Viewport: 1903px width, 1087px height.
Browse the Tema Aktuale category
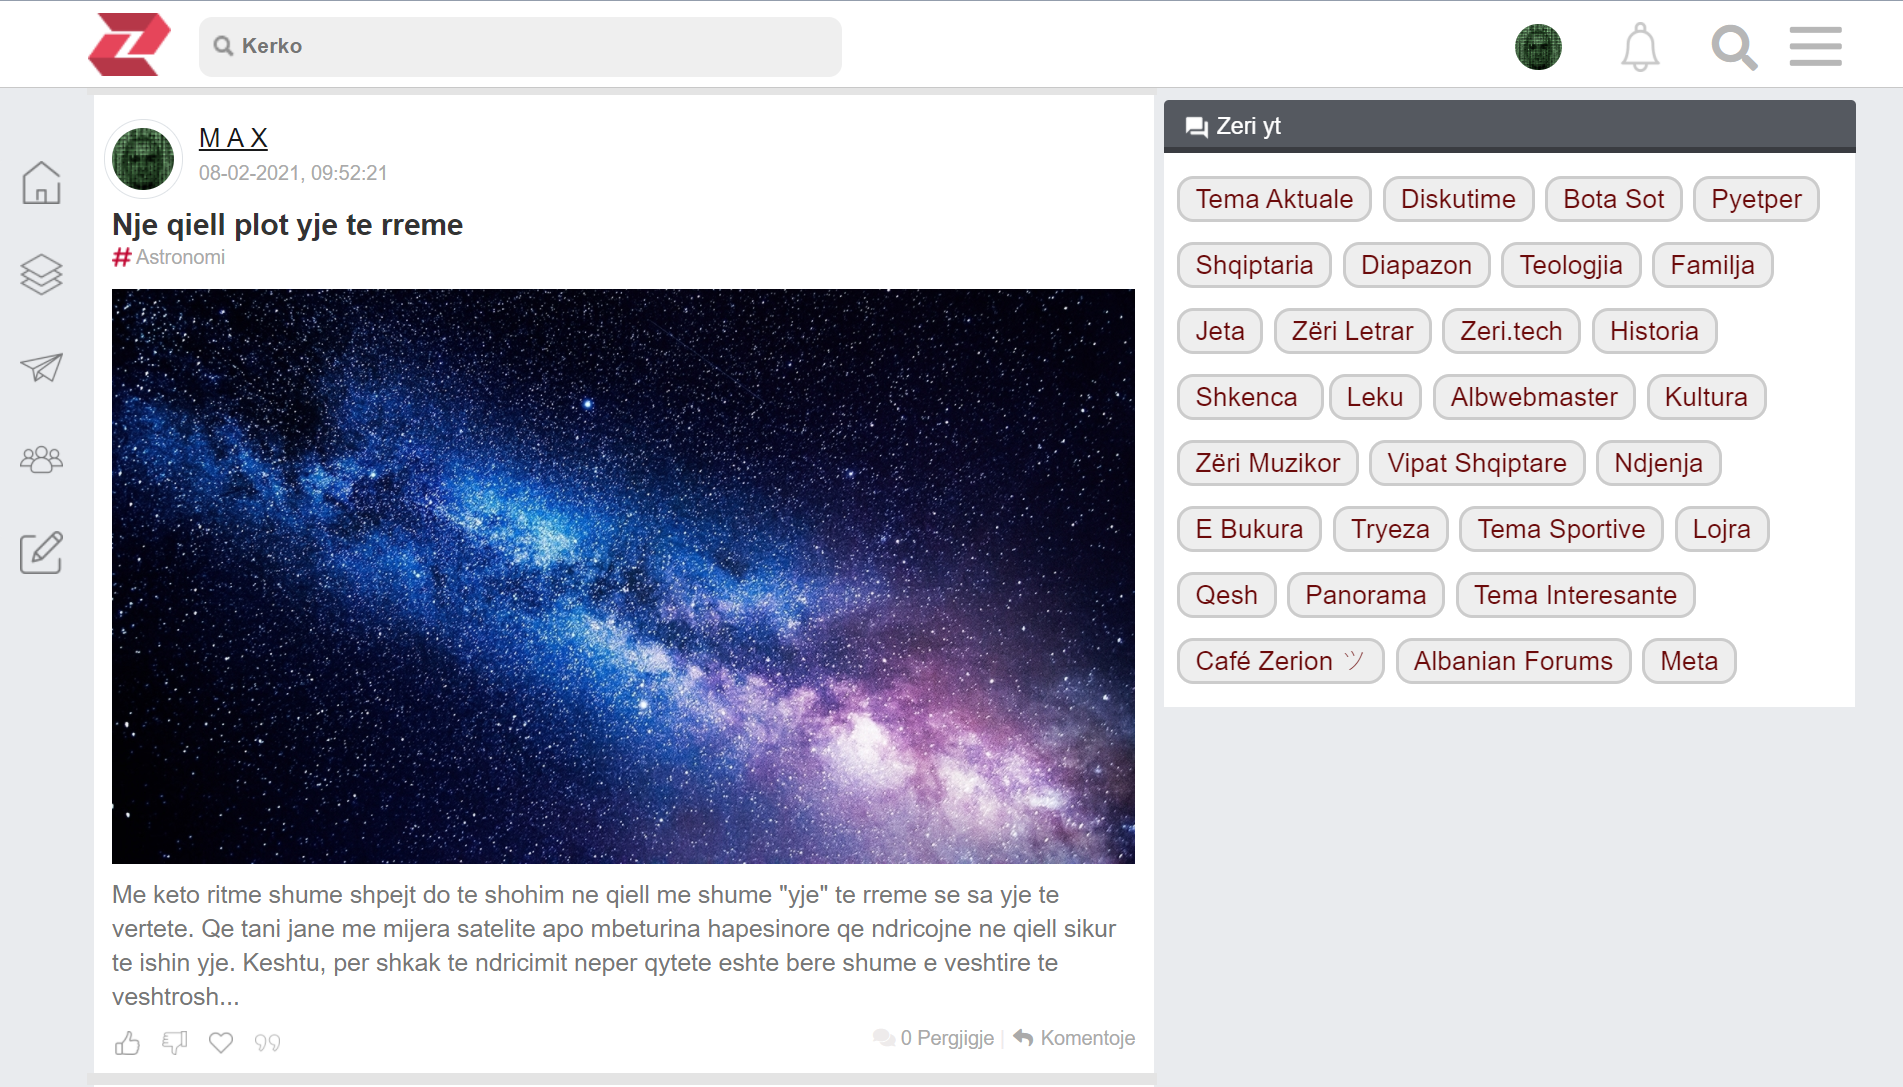[1272, 198]
